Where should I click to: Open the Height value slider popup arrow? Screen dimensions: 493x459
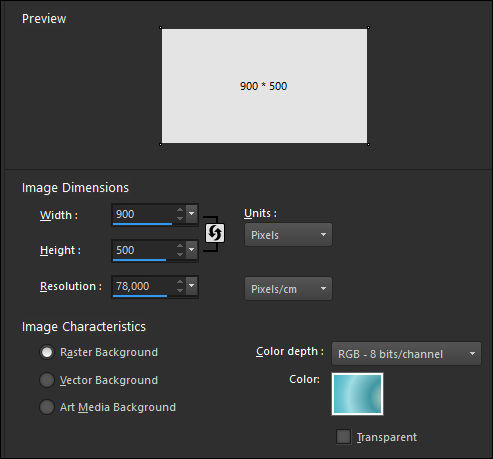192,250
